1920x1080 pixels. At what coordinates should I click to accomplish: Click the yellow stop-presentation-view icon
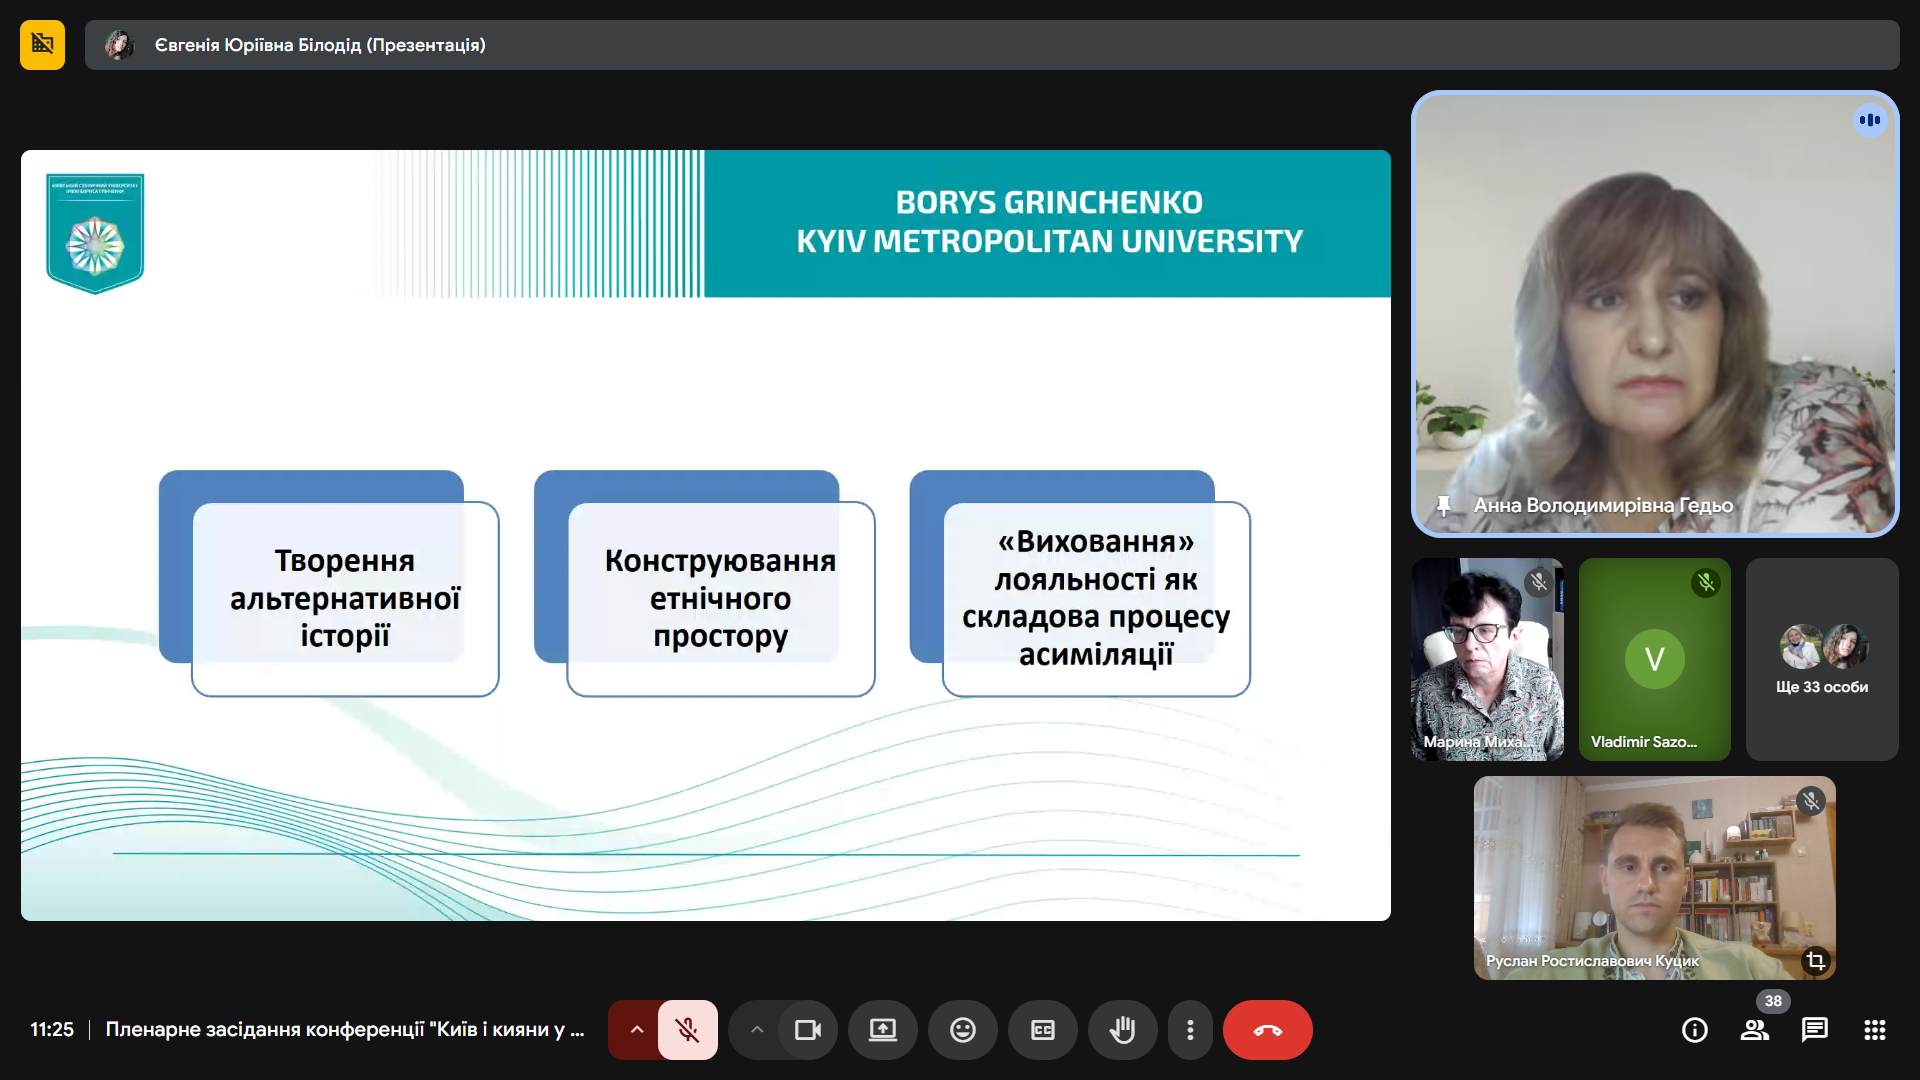42,45
